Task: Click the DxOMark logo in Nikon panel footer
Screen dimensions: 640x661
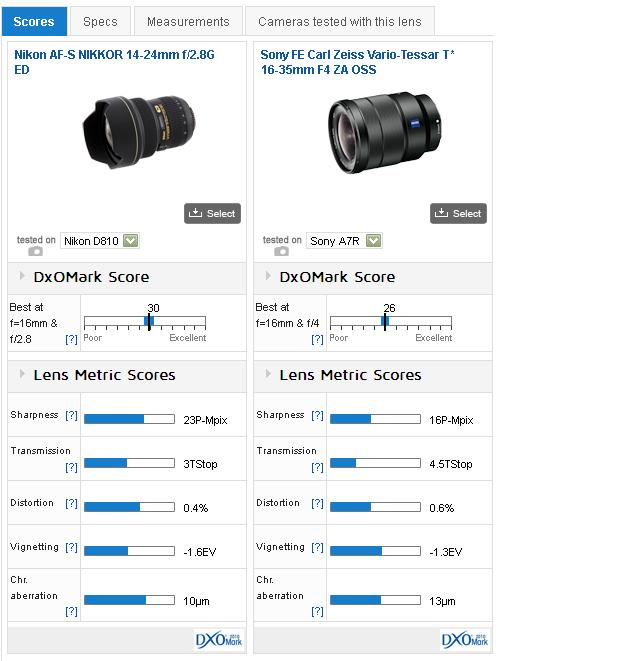Action: point(218,640)
